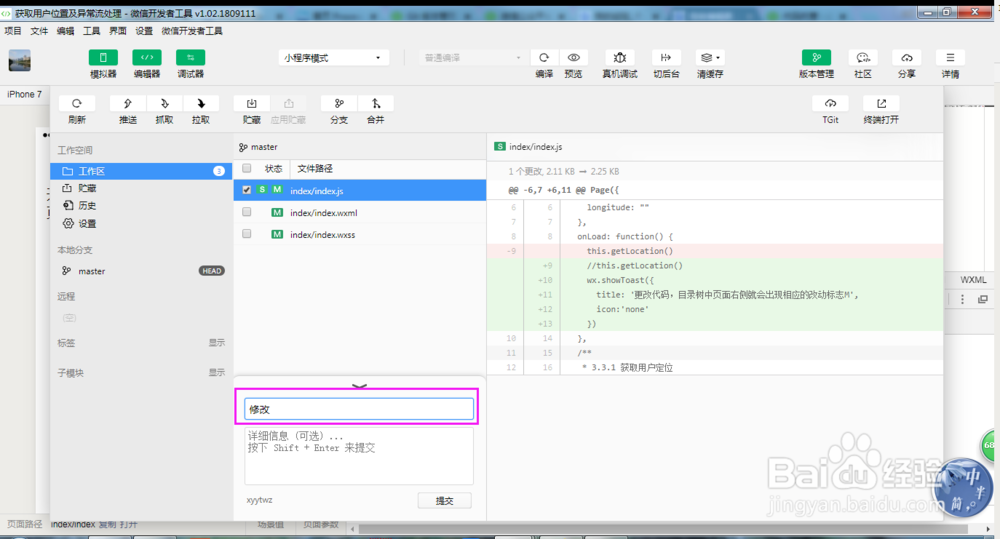Screen dimensions: 1000x539
Task: Click the 拉取 pull icon
Action: [x=201, y=103]
